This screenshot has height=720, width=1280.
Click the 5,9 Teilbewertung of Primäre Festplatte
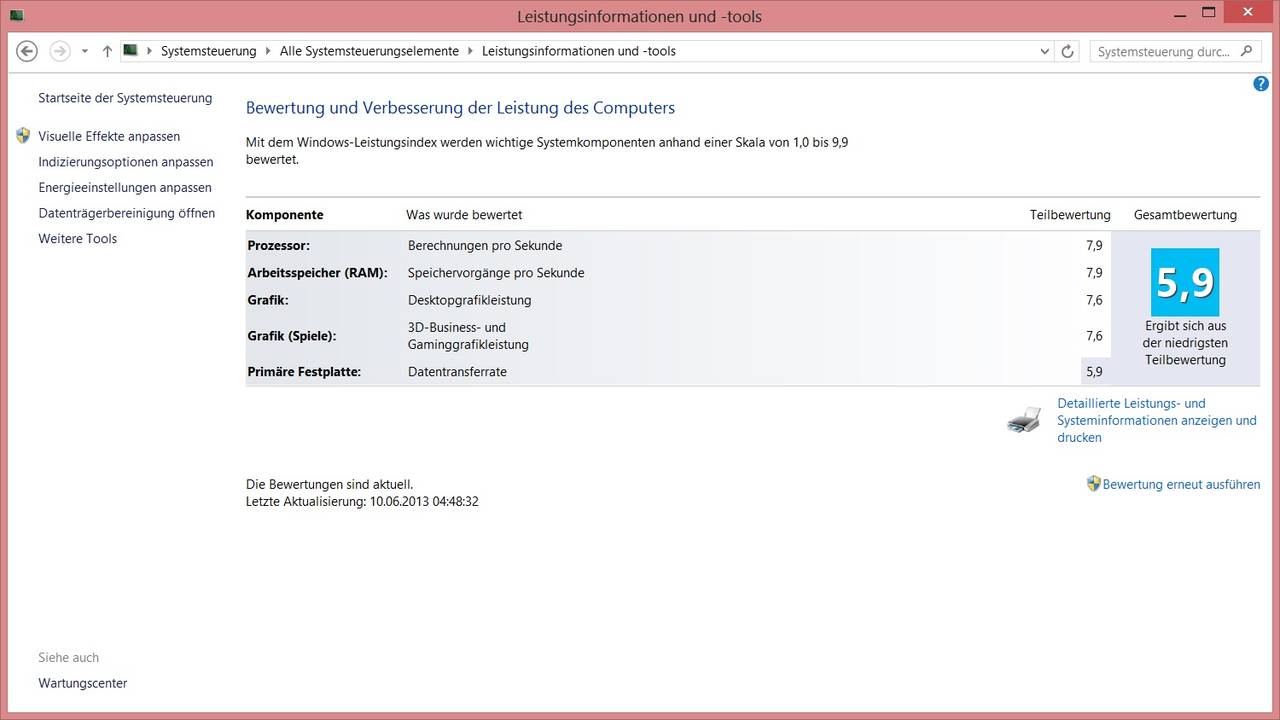[x=1094, y=372]
